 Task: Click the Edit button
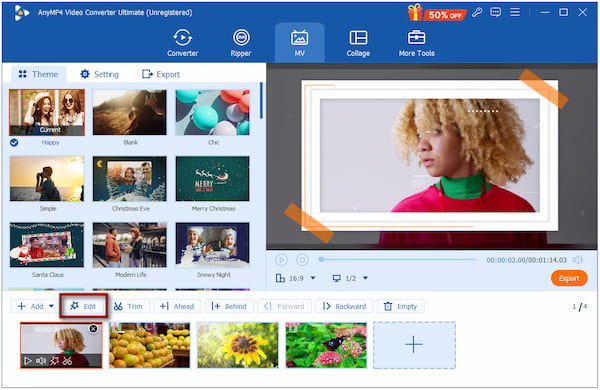pos(83,306)
